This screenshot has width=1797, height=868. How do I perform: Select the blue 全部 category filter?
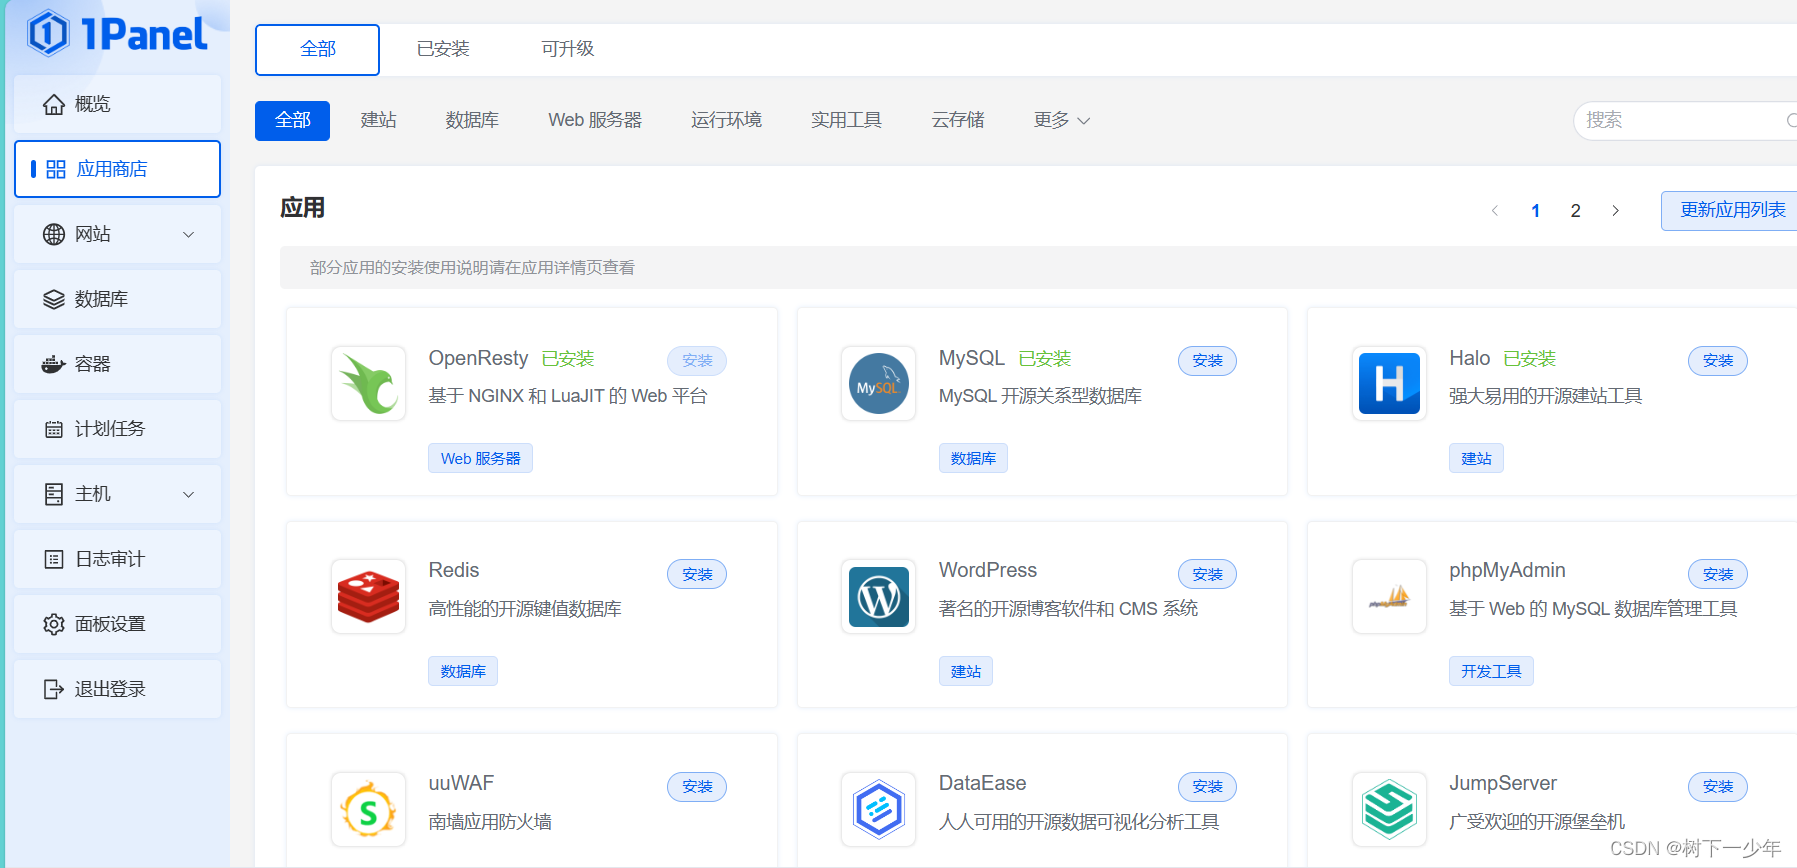click(292, 121)
